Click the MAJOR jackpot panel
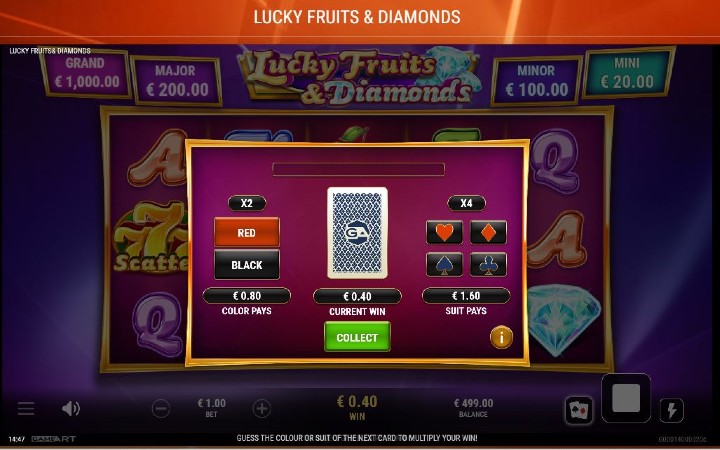Screen dimensions: 720x450 pos(176,81)
